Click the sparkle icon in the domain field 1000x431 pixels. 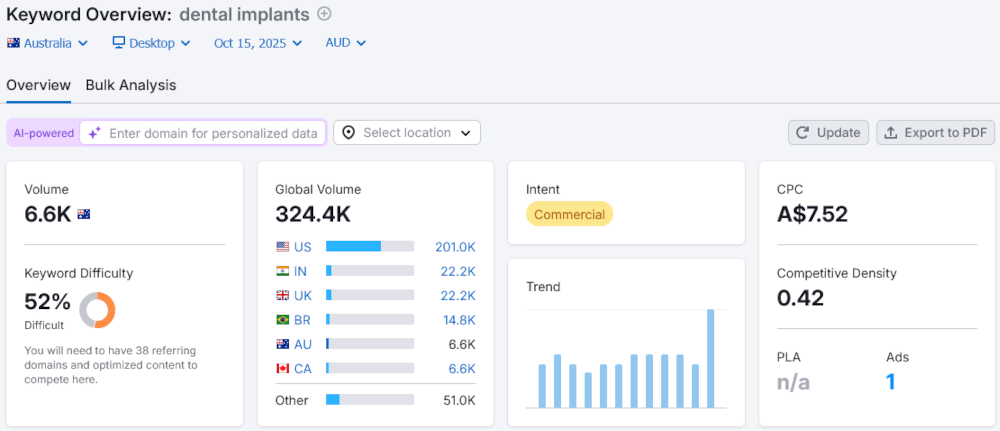coord(94,133)
